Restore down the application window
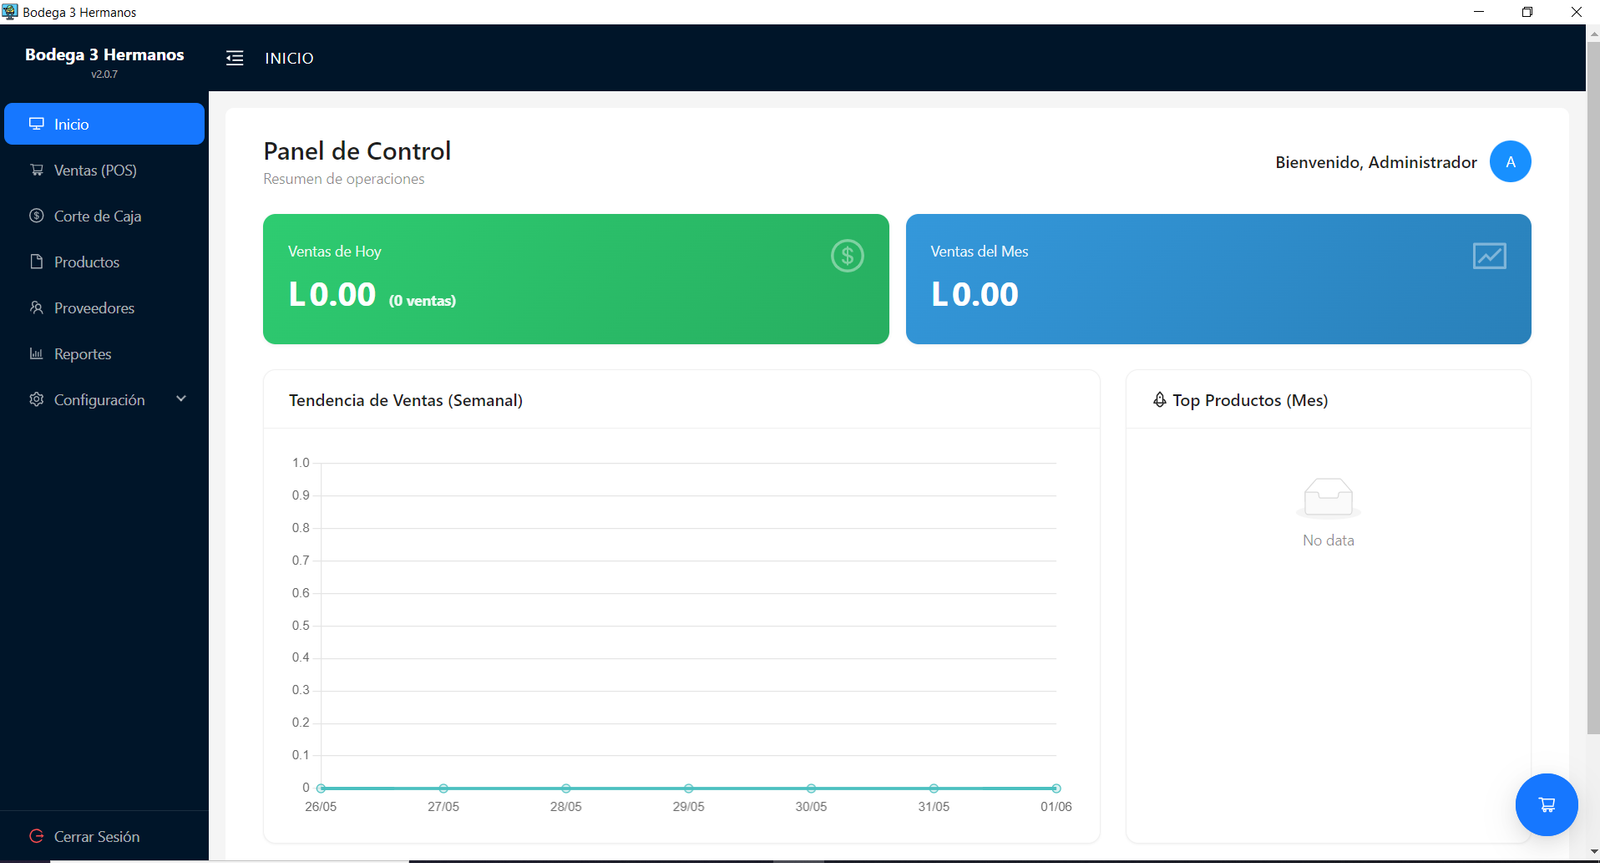 (x=1527, y=12)
